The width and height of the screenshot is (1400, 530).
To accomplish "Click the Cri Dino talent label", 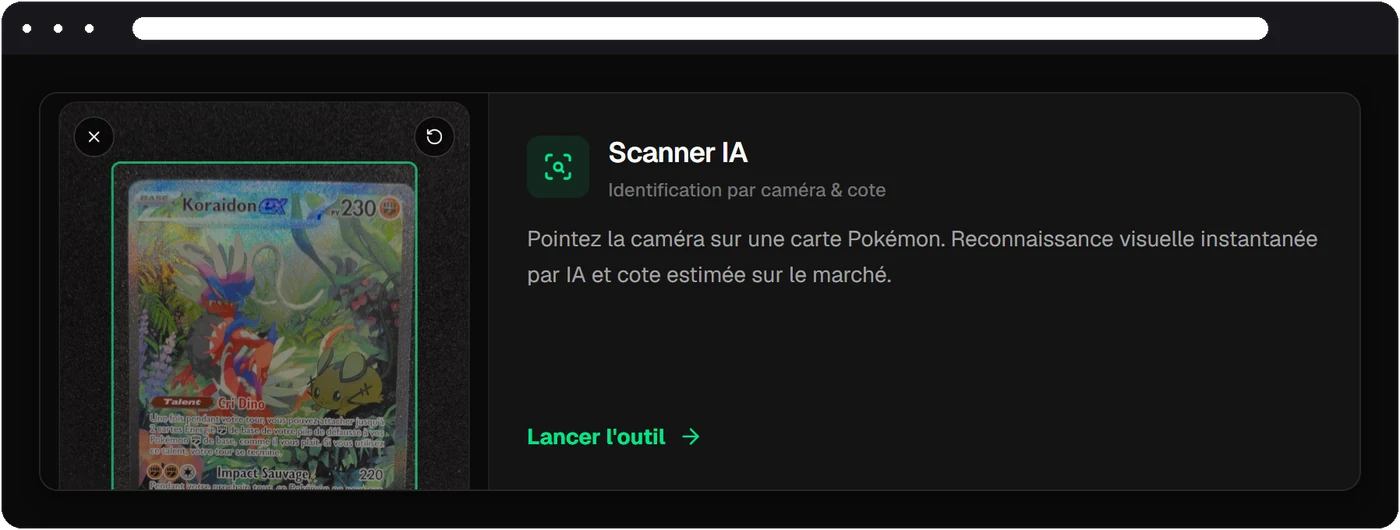I will 239,402.
